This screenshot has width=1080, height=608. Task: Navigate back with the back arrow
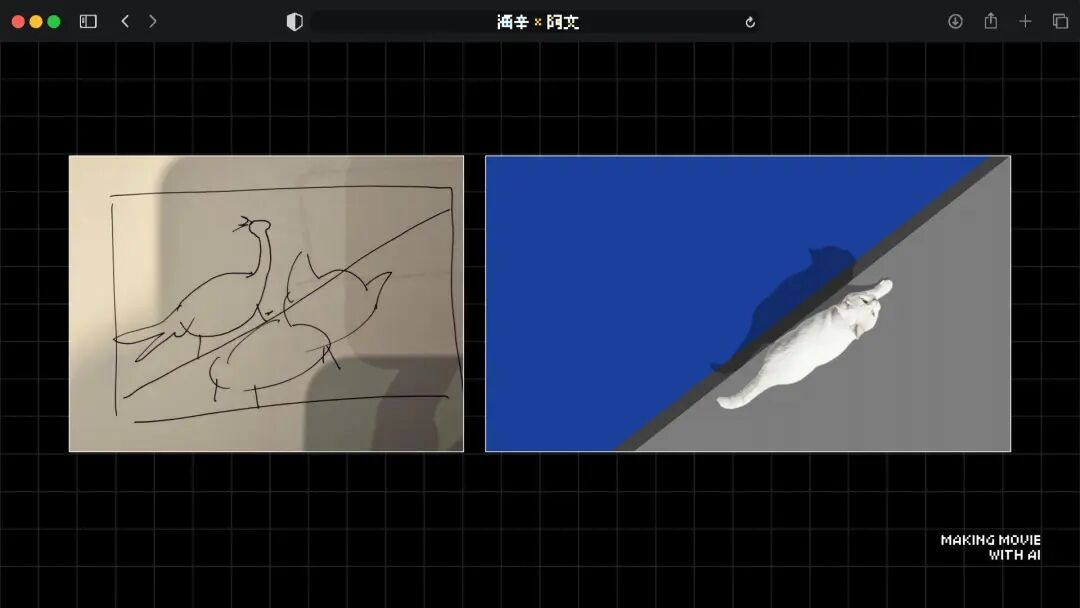(x=123, y=20)
